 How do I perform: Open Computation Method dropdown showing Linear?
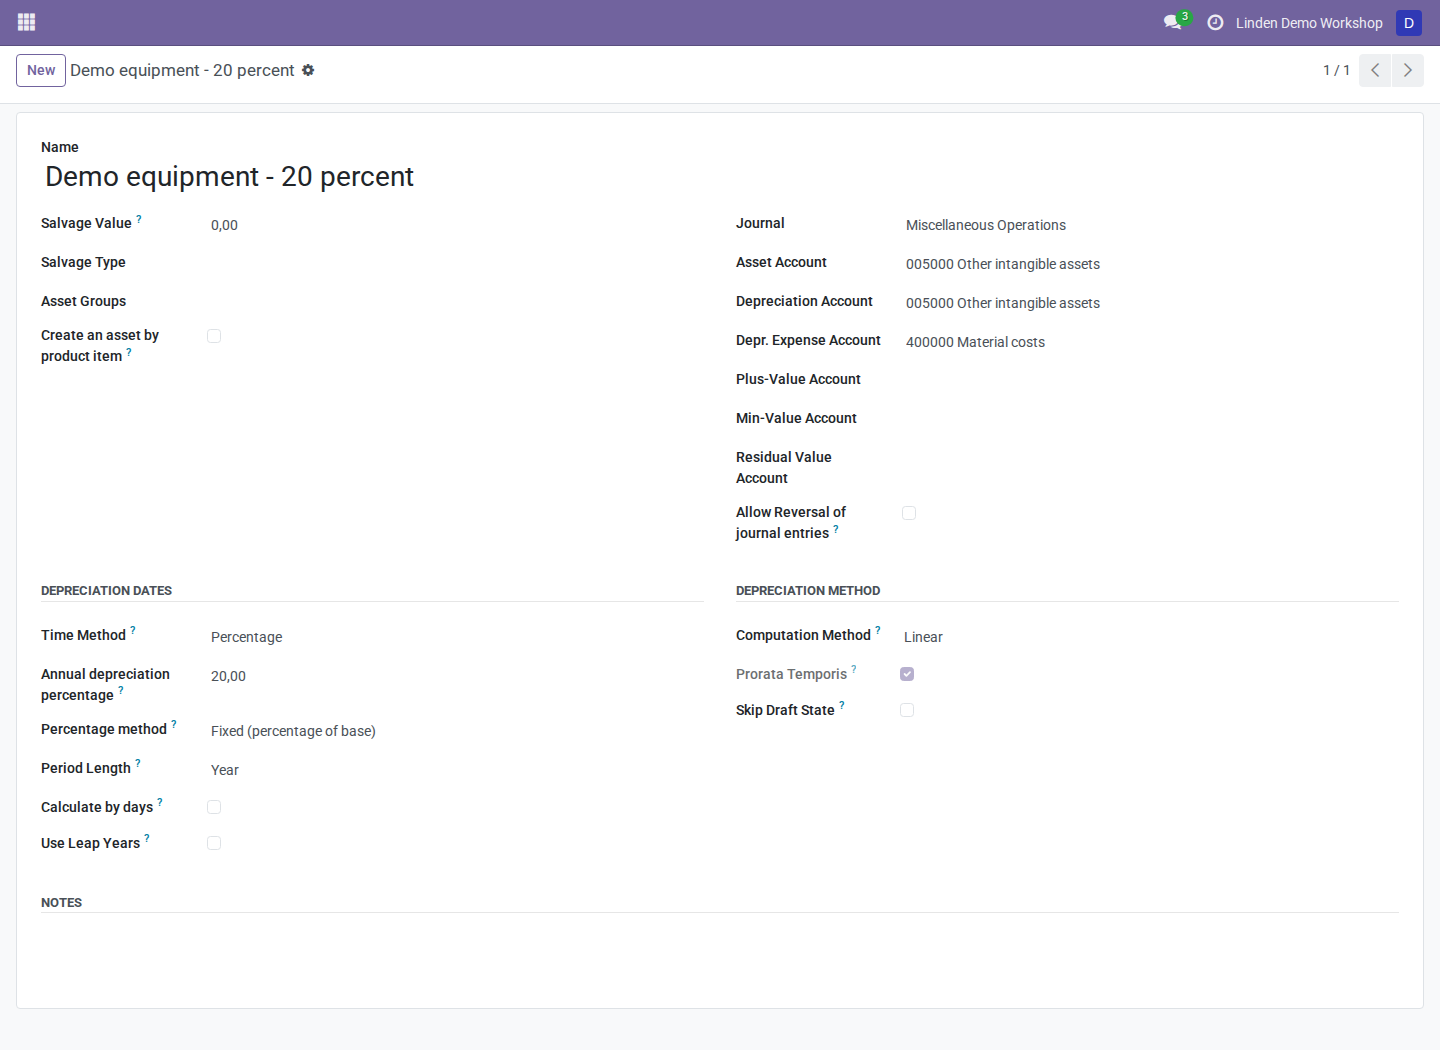(1149, 637)
